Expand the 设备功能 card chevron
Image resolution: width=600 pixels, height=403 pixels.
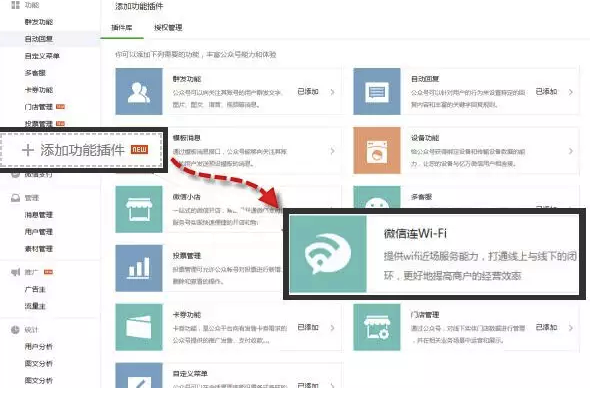571,151
